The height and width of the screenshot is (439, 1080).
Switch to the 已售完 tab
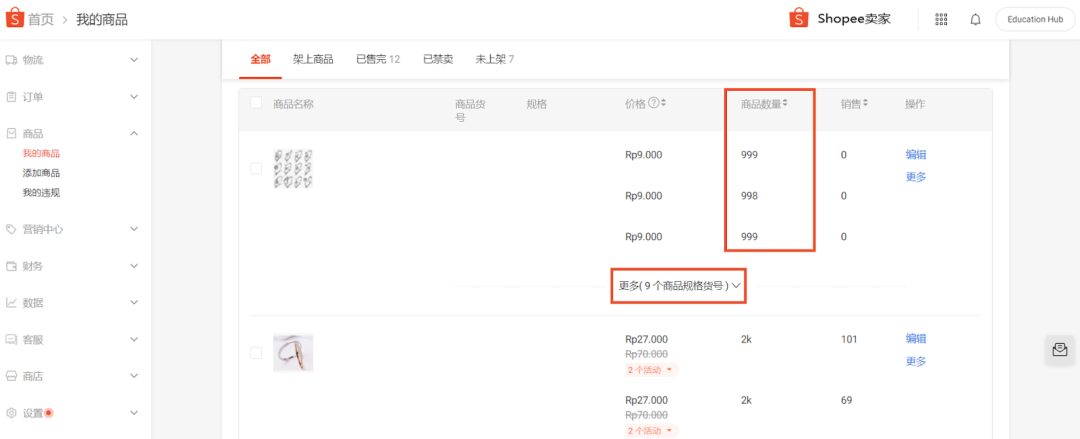pyautogui.click(x=377, y=59)
